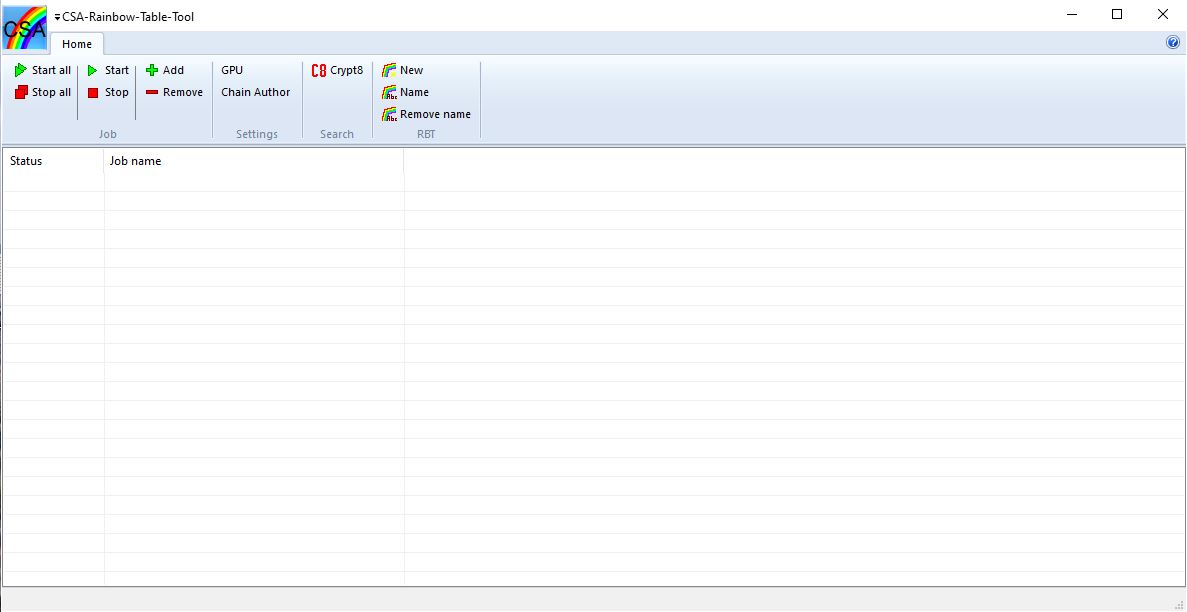Screen dimensions: 1187x612
Task: Click the Stop all red squares icon
Action: coord(20,92)
